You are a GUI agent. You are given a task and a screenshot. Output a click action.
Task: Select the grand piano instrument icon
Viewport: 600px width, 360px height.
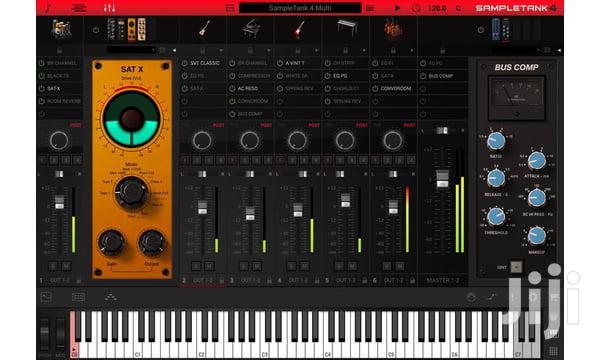pos(251,29)
